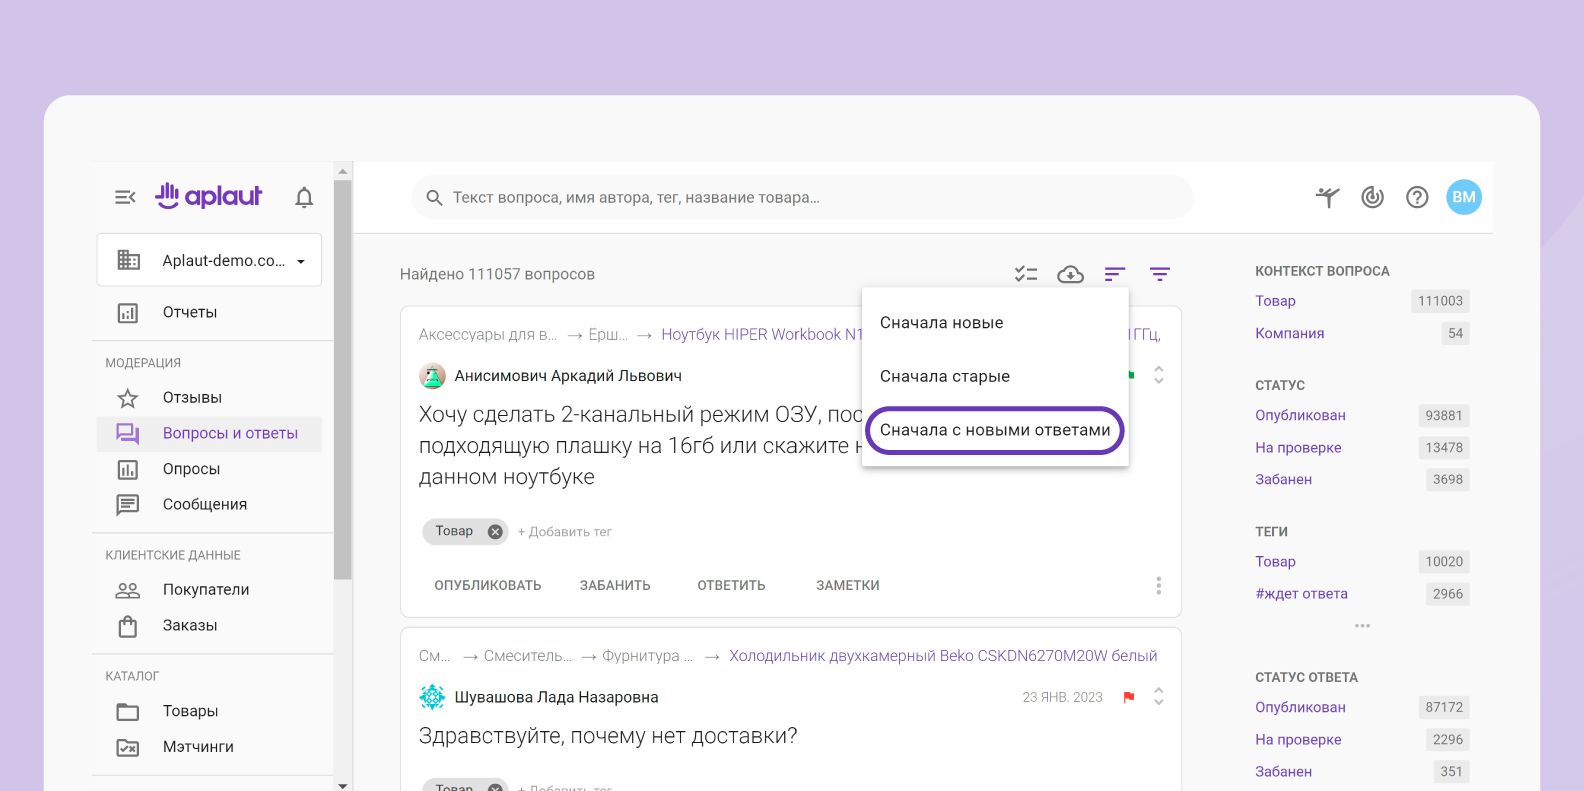This screenshot has height=791, width=1584.
Task: Open notifications bell icon
Action: [x=304, y=198]
